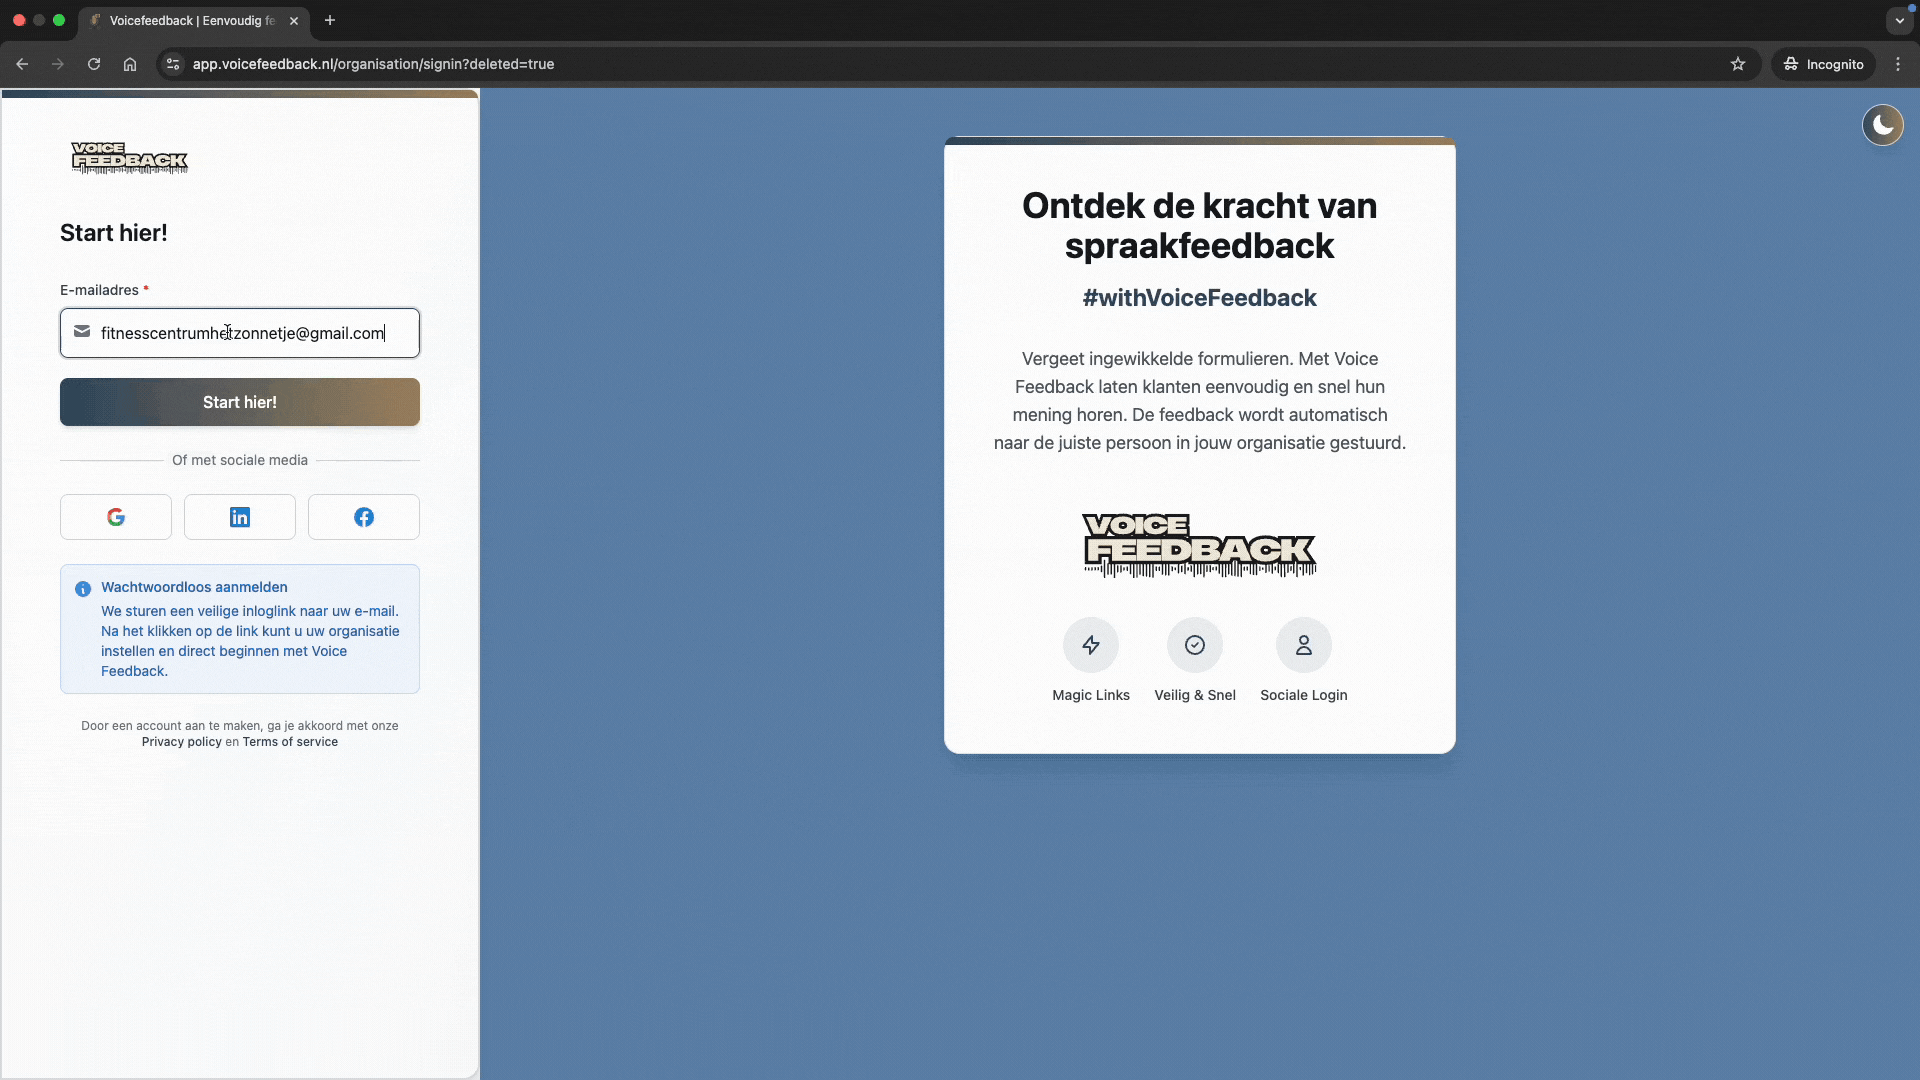Sign in with the Facebook icon button
The height and width of the screenshot is (1080, 1920).
tap(364, 517)
